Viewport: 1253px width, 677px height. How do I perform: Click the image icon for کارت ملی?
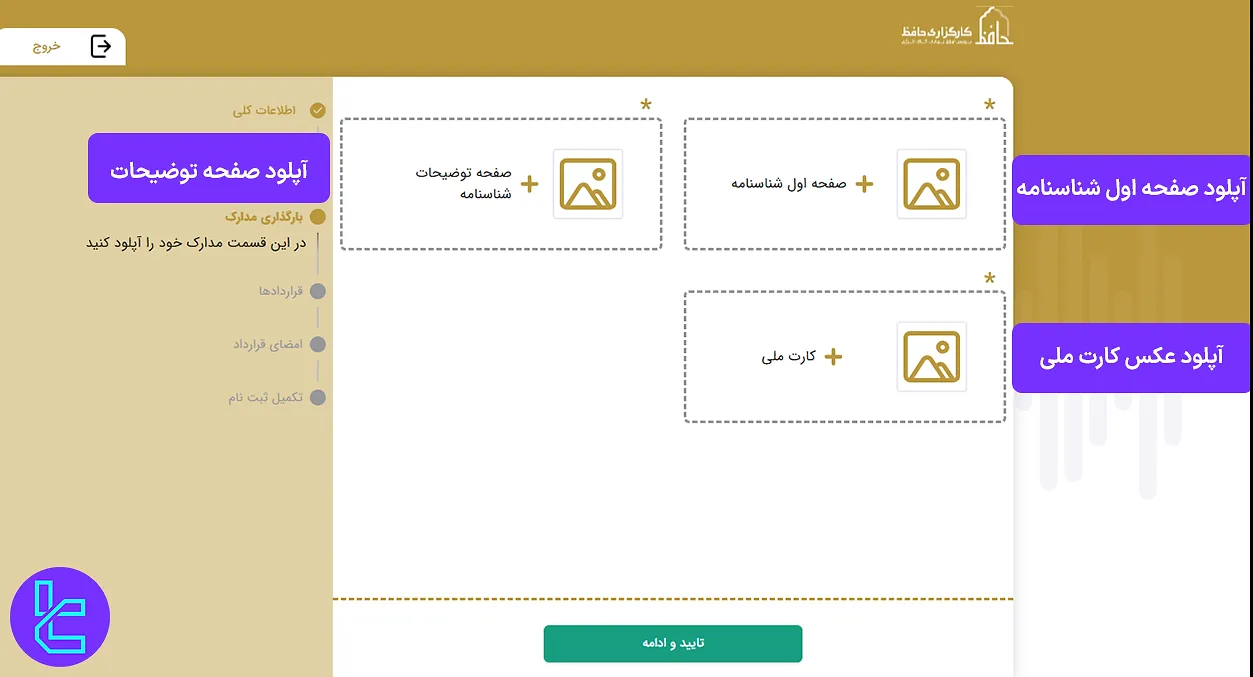(931, 357)
